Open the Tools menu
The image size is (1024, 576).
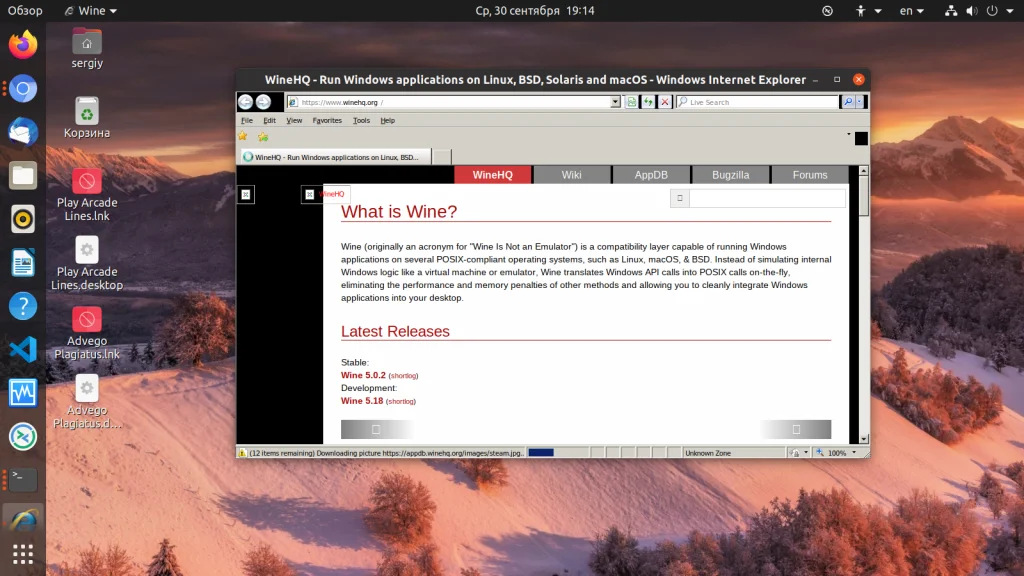click(x=361, y=120)
